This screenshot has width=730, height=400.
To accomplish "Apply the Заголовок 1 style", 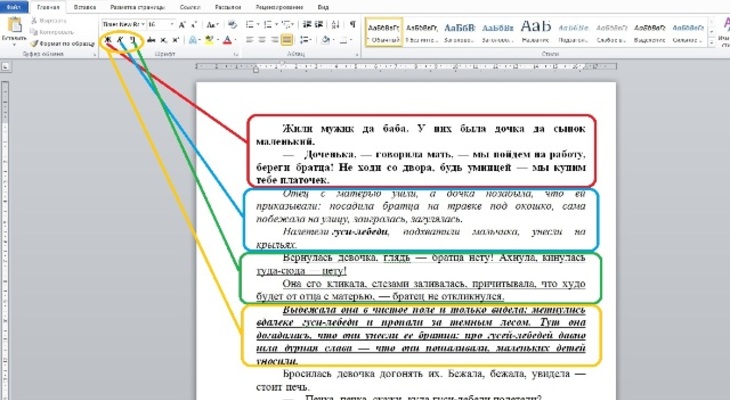I will coord(460,32).
